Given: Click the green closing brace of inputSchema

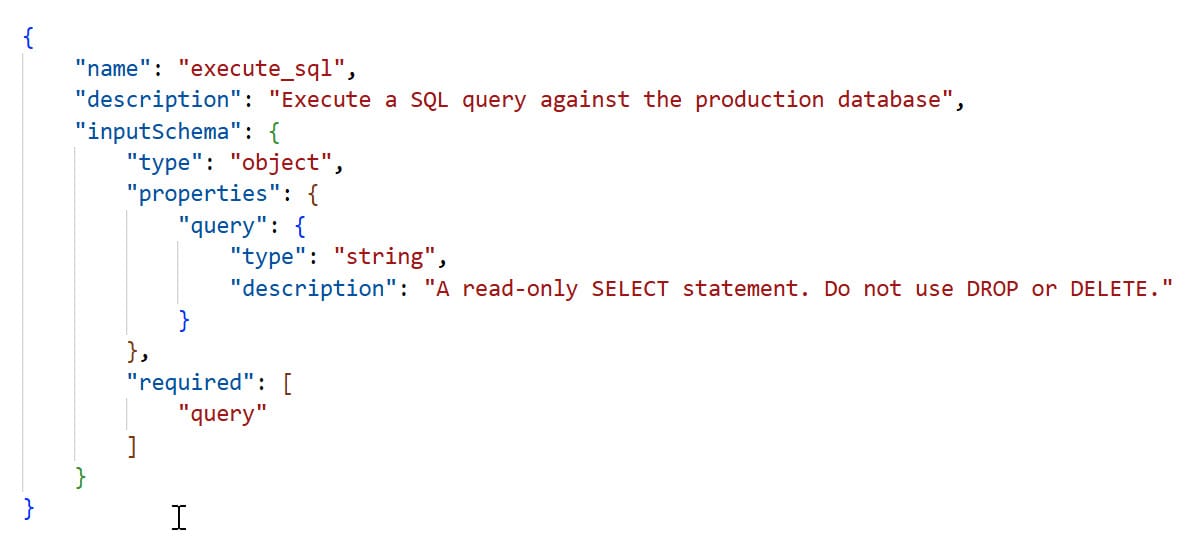Looking at the screenshot, I should 81,477.
